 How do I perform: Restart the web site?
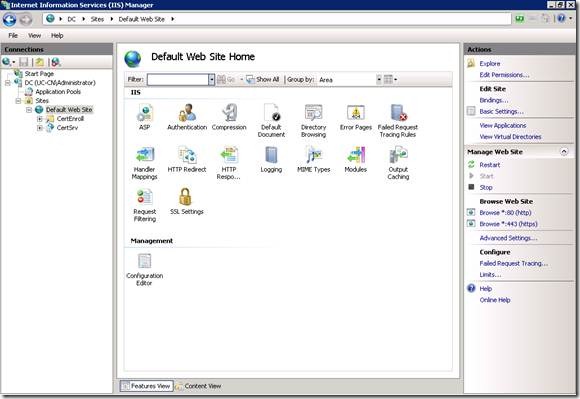(x=489, y=165)
